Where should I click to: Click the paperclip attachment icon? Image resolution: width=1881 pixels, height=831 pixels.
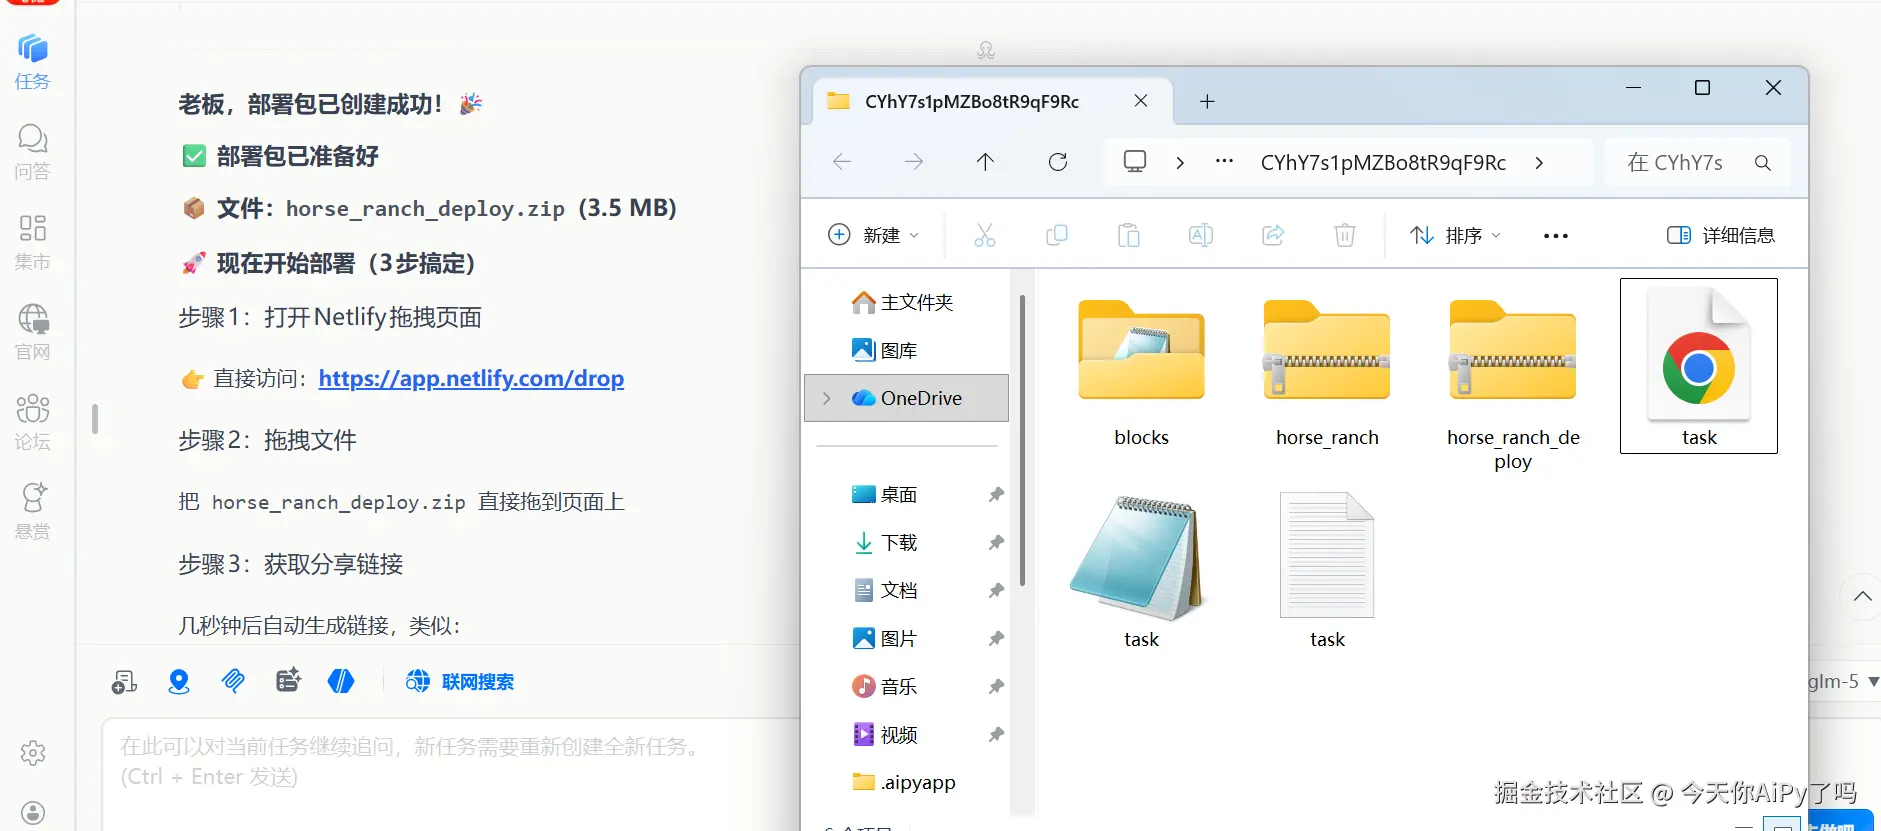[x=233, y=682]
